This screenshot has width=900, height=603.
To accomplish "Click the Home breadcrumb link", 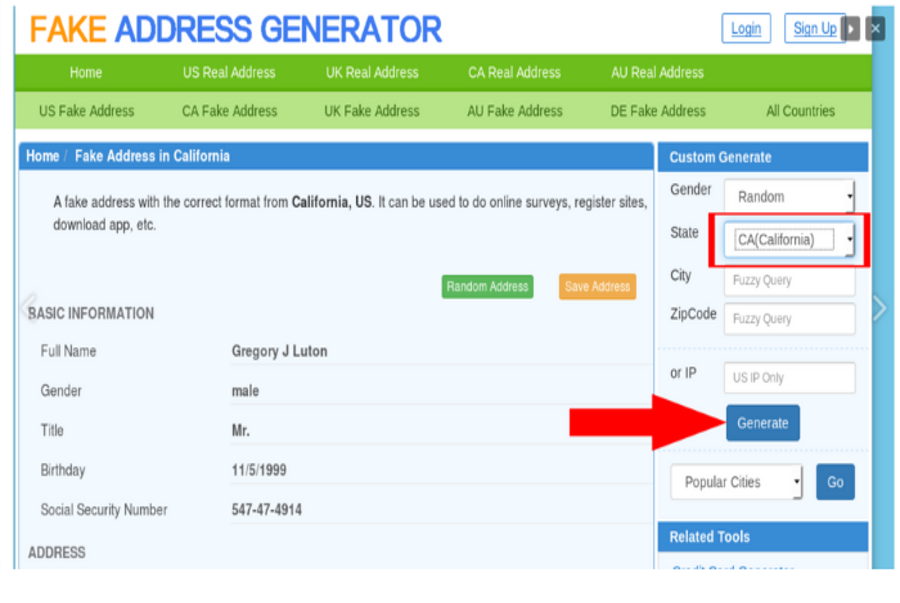I will 42,156.
